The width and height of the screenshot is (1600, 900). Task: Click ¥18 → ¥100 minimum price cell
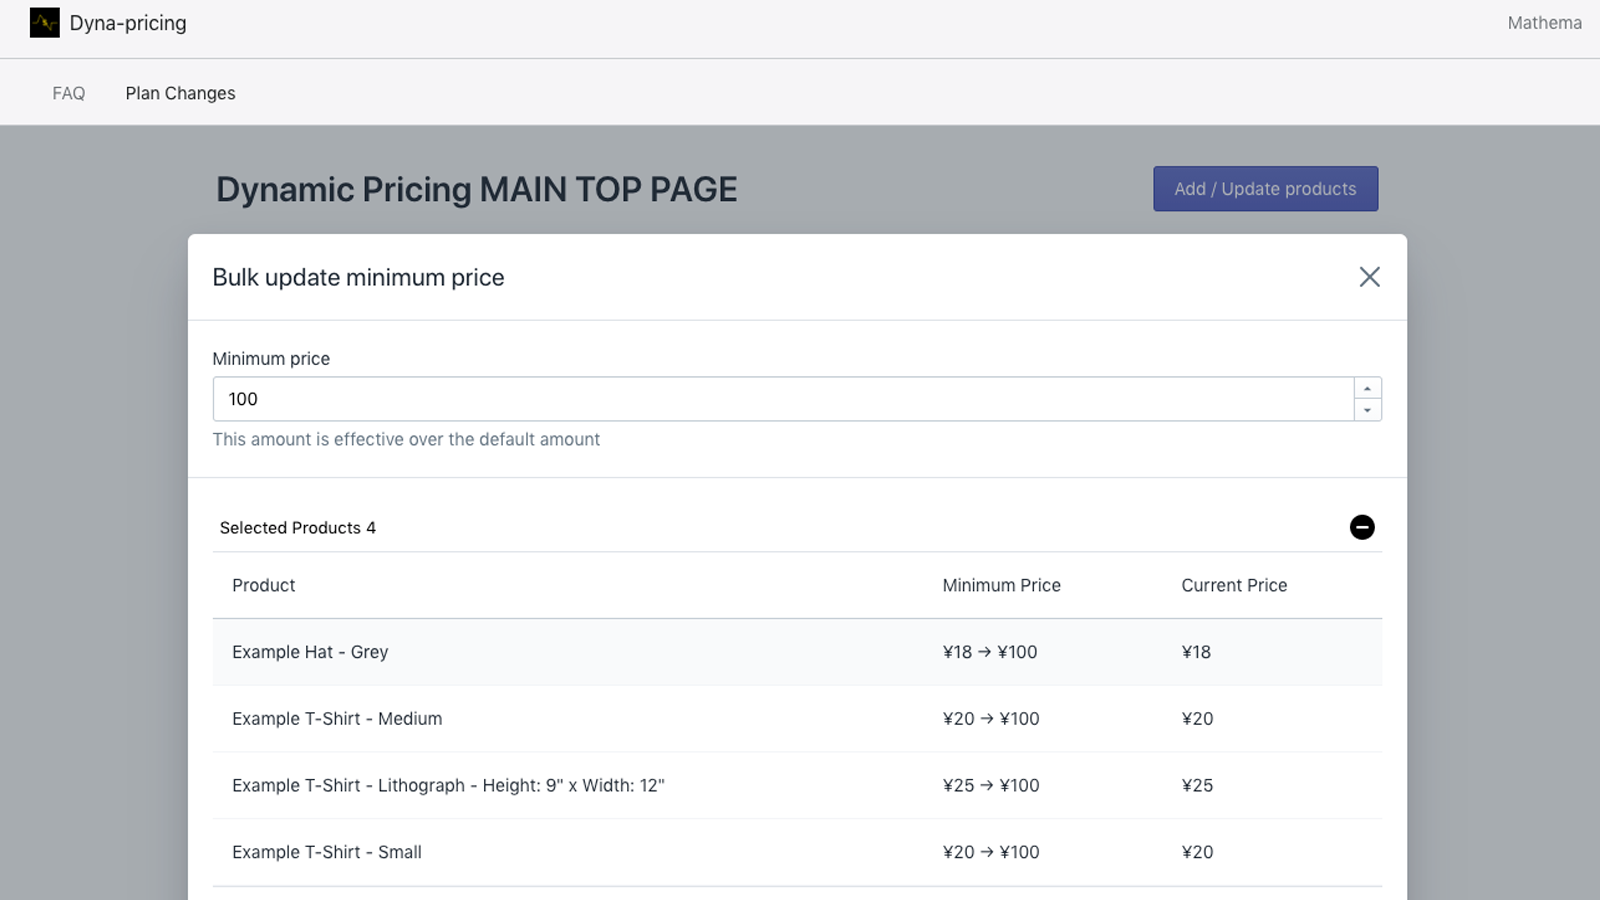(990, 652)
